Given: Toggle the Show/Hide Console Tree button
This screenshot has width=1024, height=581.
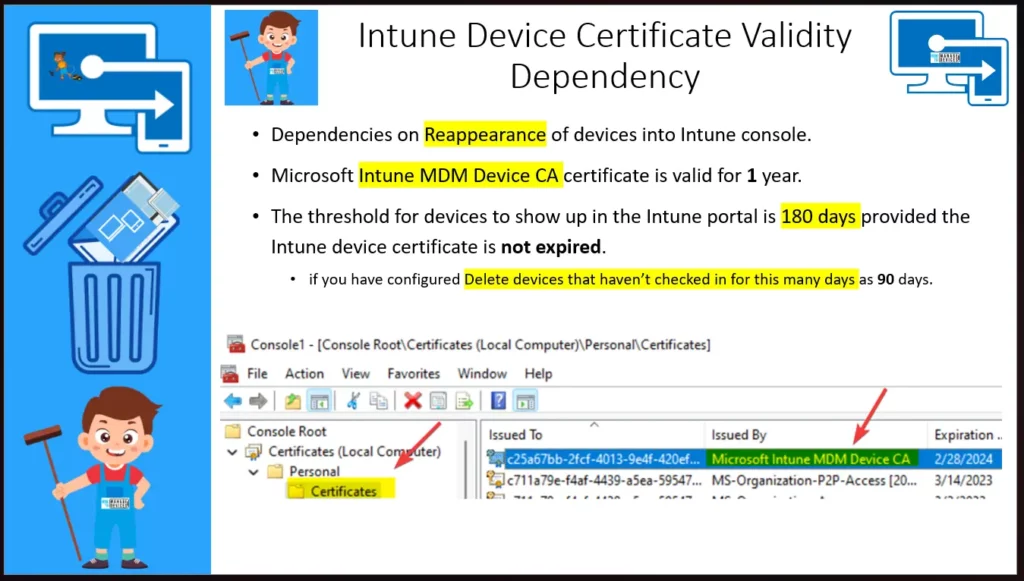Looking at the screenshot, I should (319, 401).
